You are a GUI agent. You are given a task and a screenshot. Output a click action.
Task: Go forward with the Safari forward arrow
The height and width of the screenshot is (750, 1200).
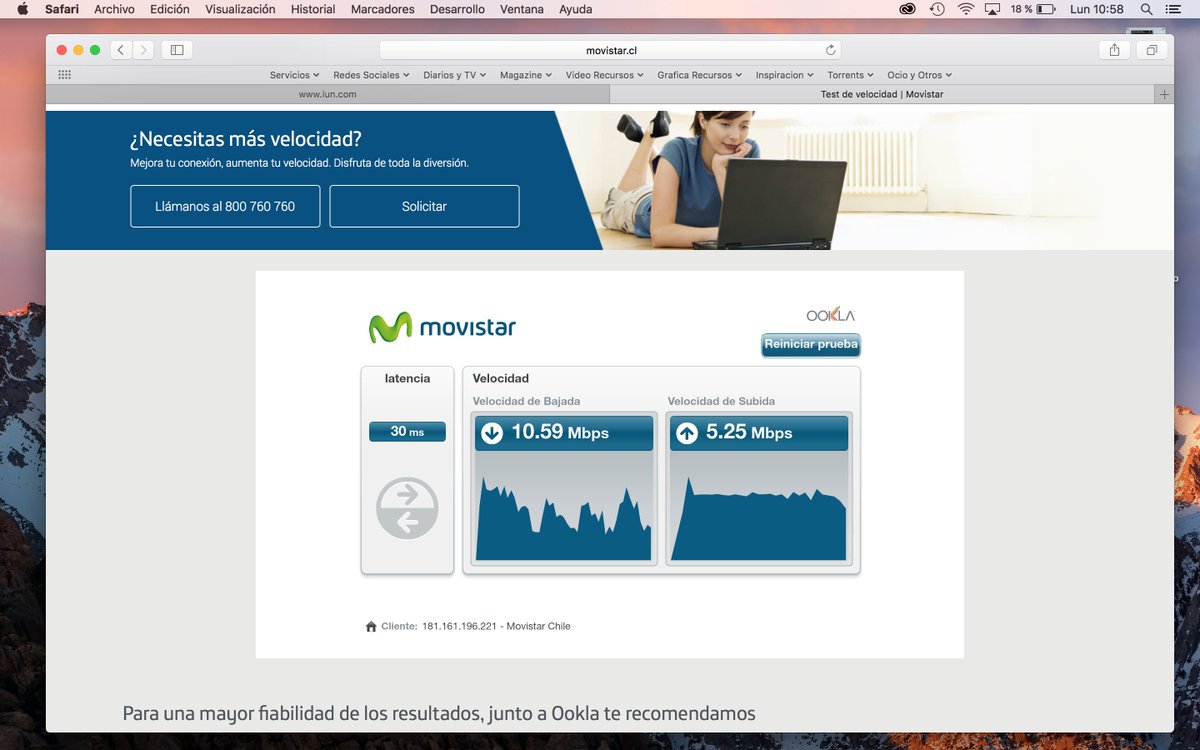(x=143, y=50)
